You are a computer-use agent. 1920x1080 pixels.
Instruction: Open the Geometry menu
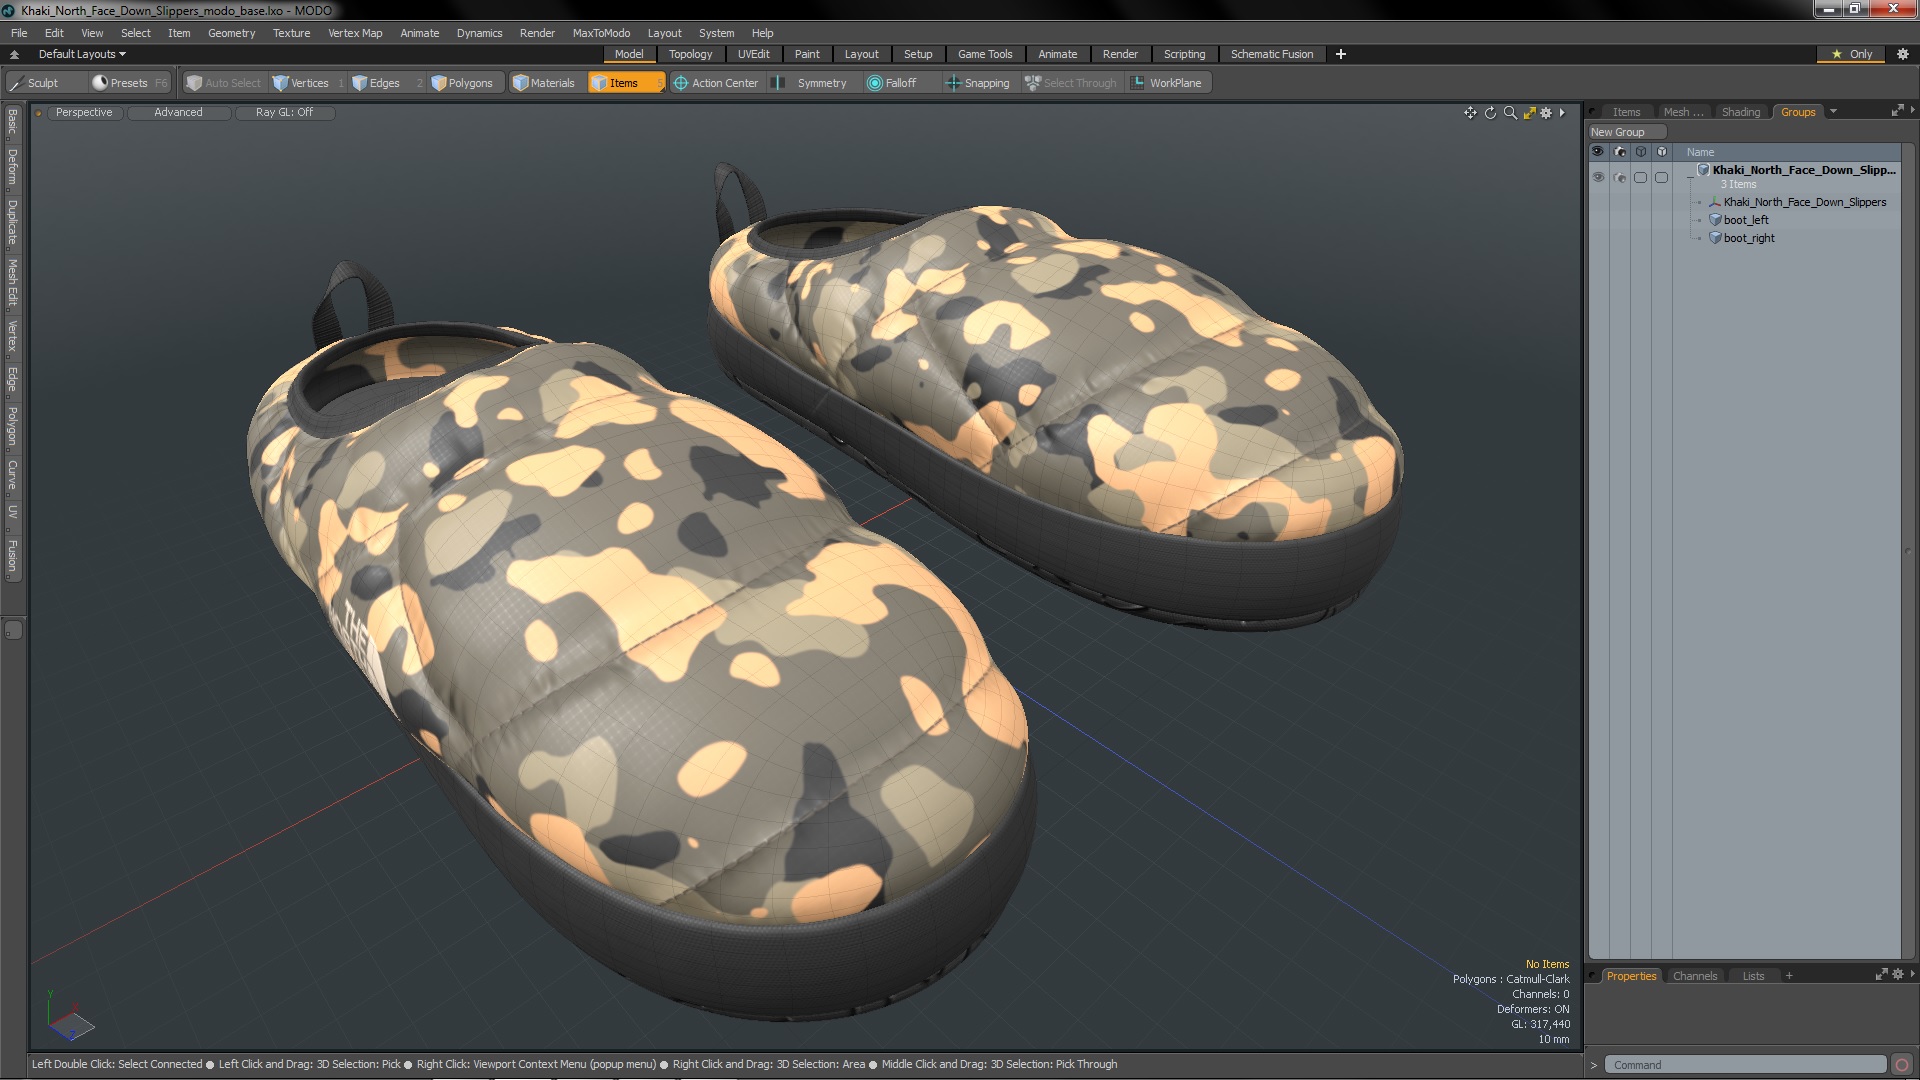pyautogui.click(x=231, y=33)
